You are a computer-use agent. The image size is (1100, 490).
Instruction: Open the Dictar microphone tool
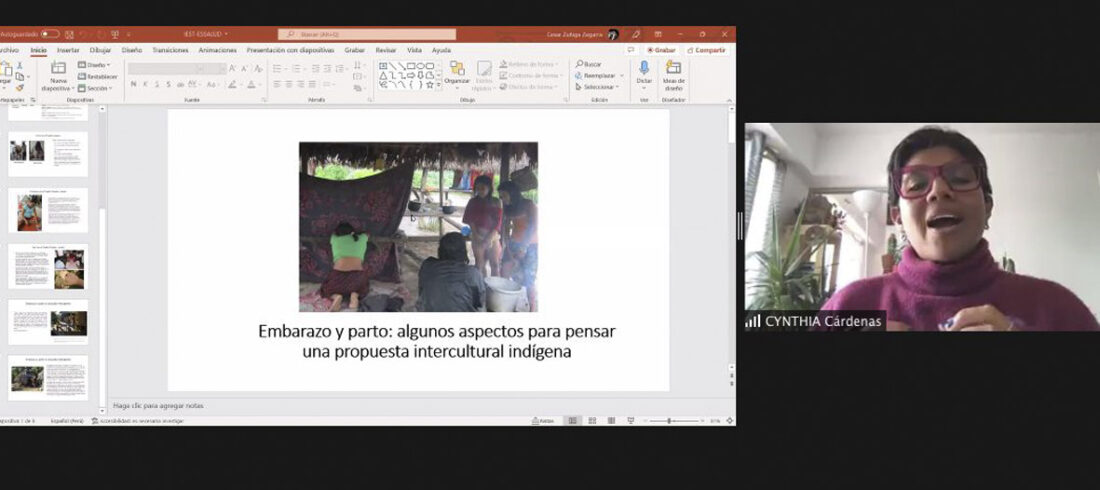644,68
